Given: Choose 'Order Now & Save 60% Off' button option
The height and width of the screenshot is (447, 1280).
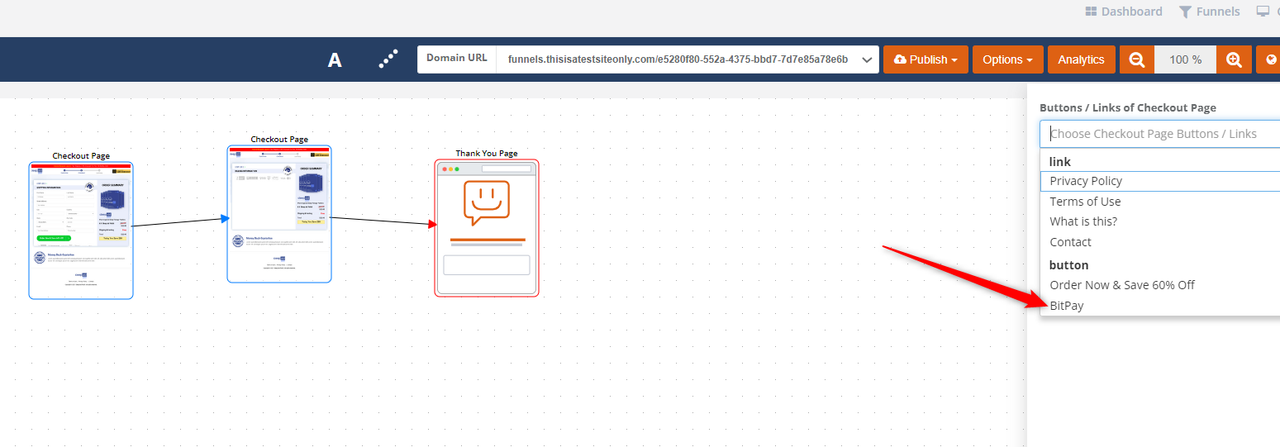Looking at the screenshot, I should 1122,285.
